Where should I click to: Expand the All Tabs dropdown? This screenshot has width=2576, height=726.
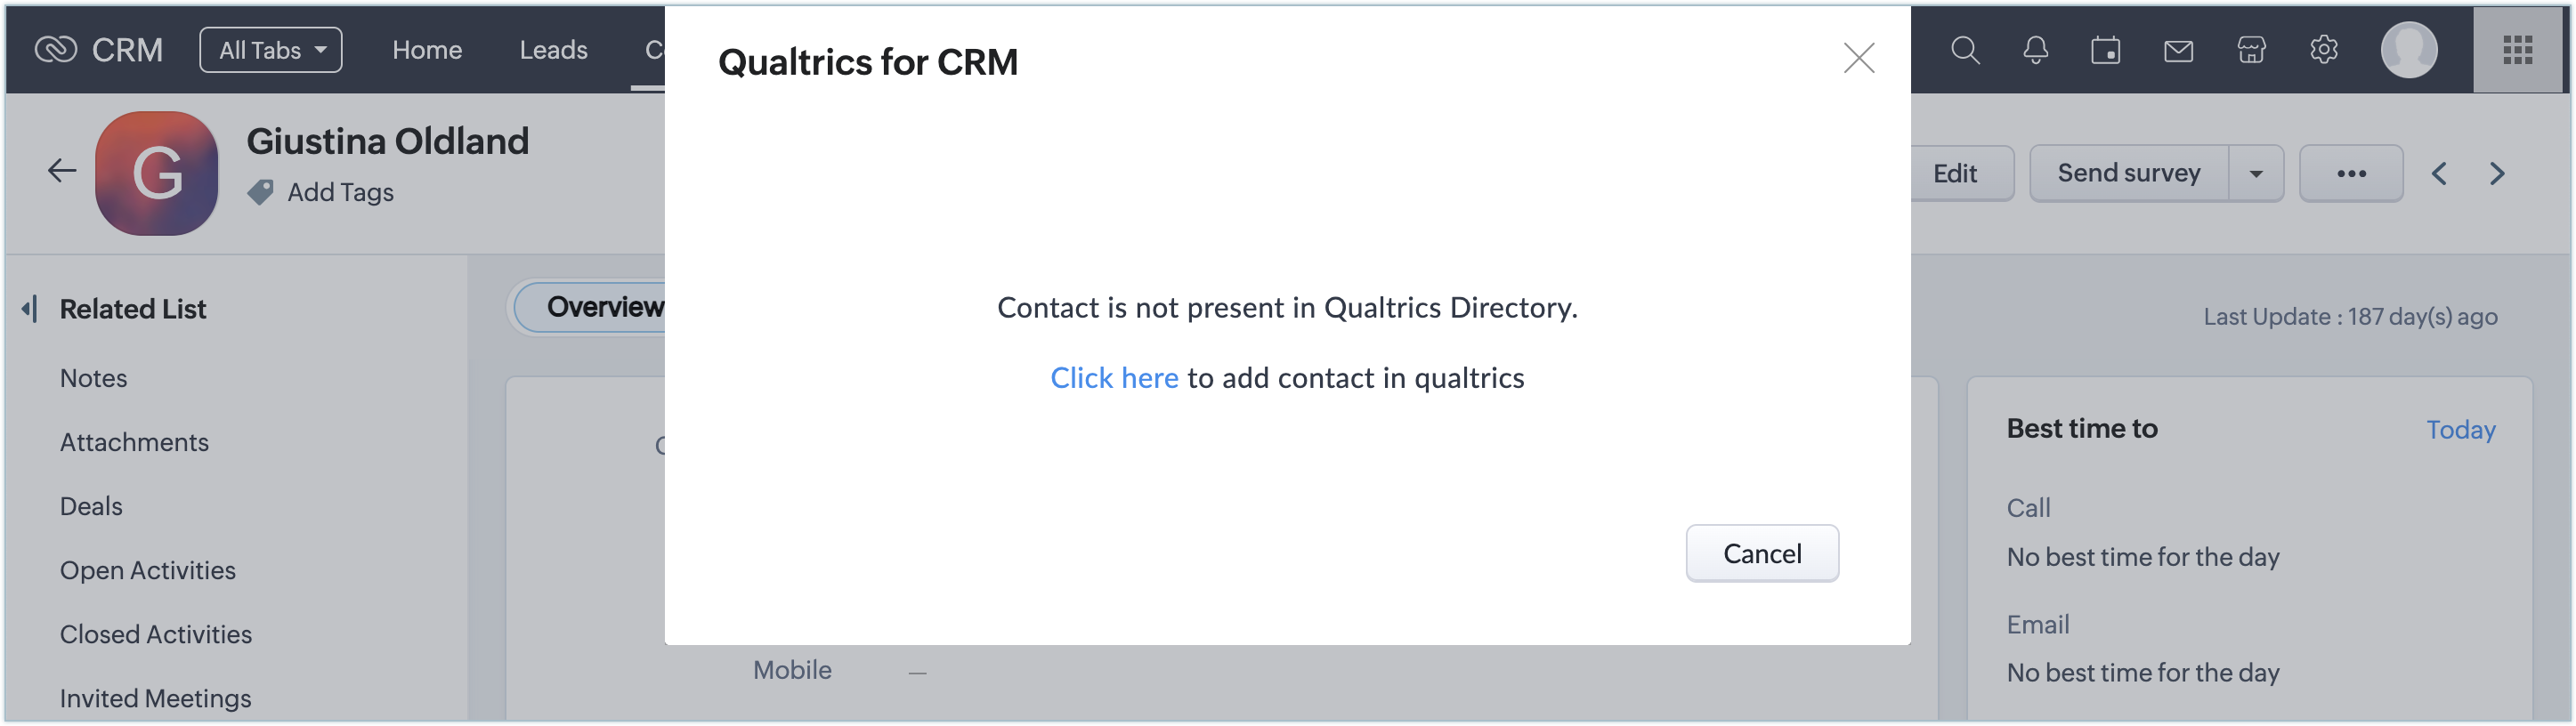(x=271, y=50)
